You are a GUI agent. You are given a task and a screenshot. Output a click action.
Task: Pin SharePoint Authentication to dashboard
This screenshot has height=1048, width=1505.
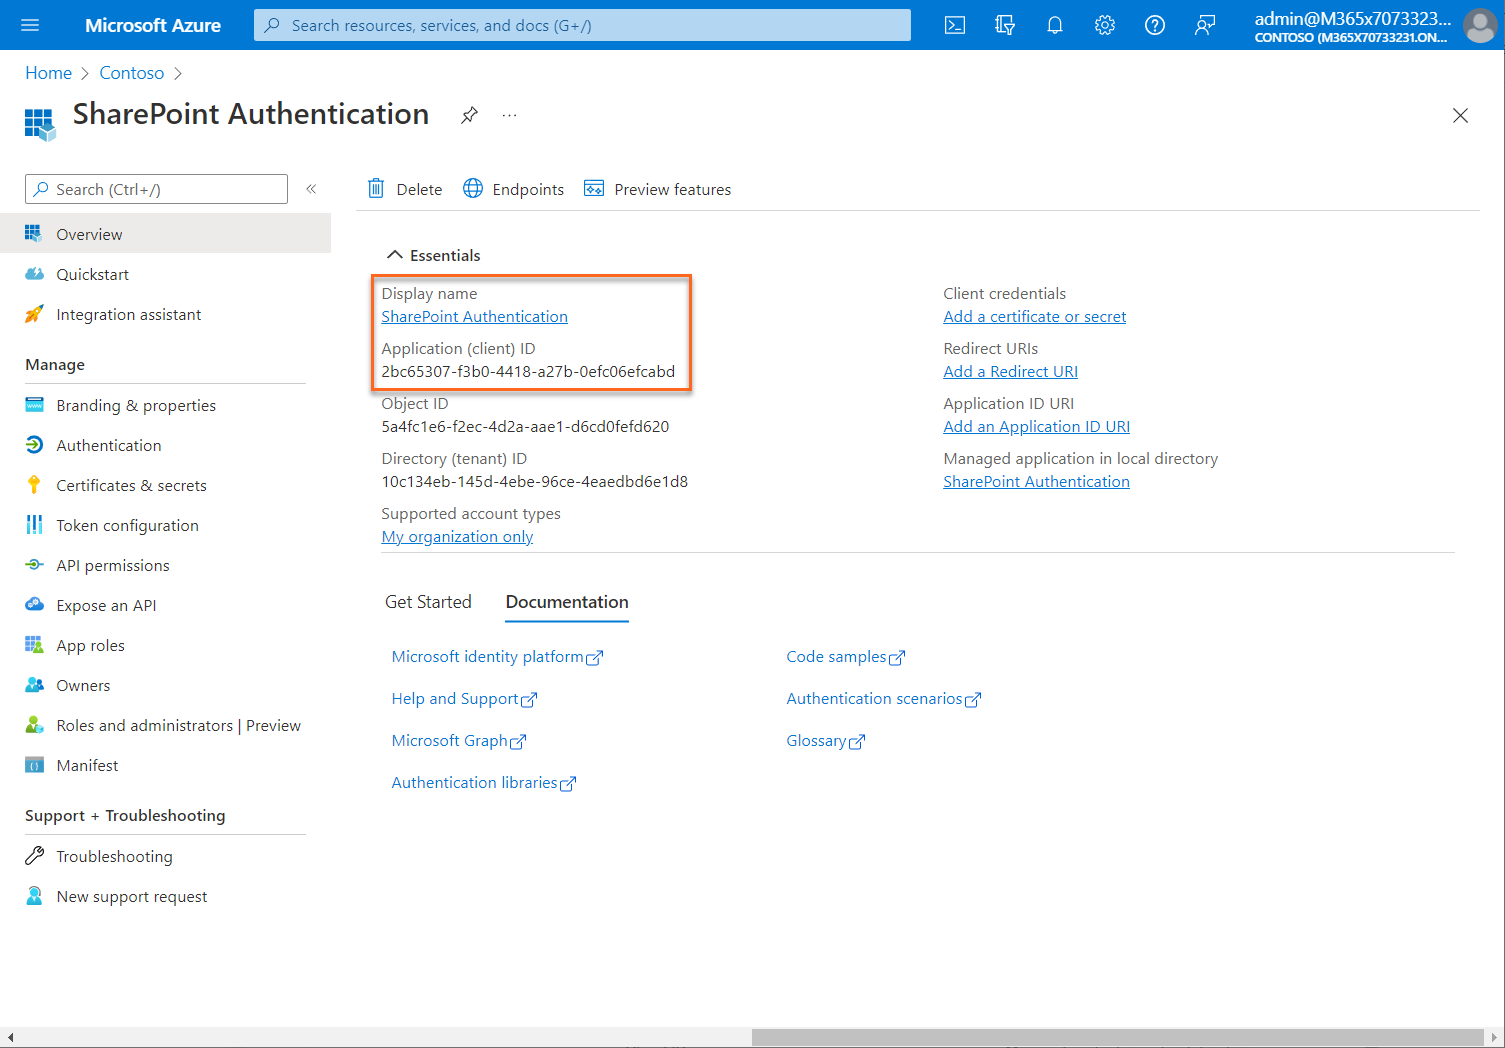(469, 115)
